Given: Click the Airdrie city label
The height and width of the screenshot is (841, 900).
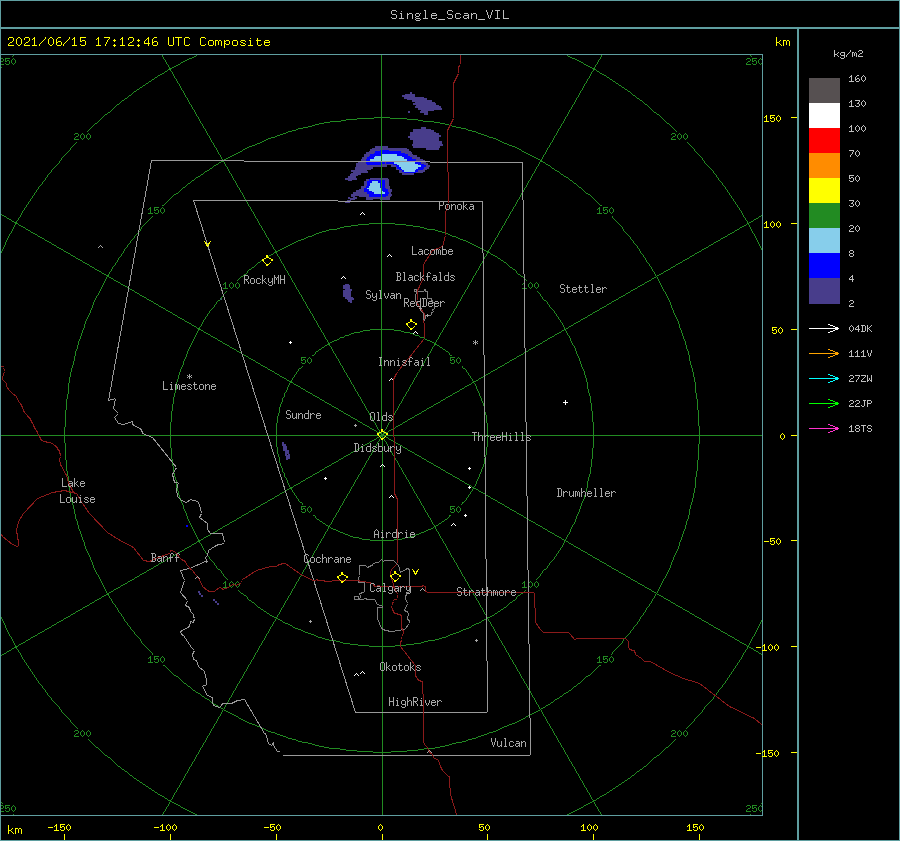Looking at the screenshot, I should point(394,534).
